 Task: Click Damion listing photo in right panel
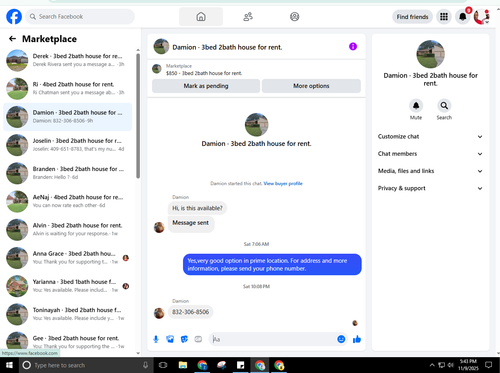pyautogui.click(x=430, y=54)
